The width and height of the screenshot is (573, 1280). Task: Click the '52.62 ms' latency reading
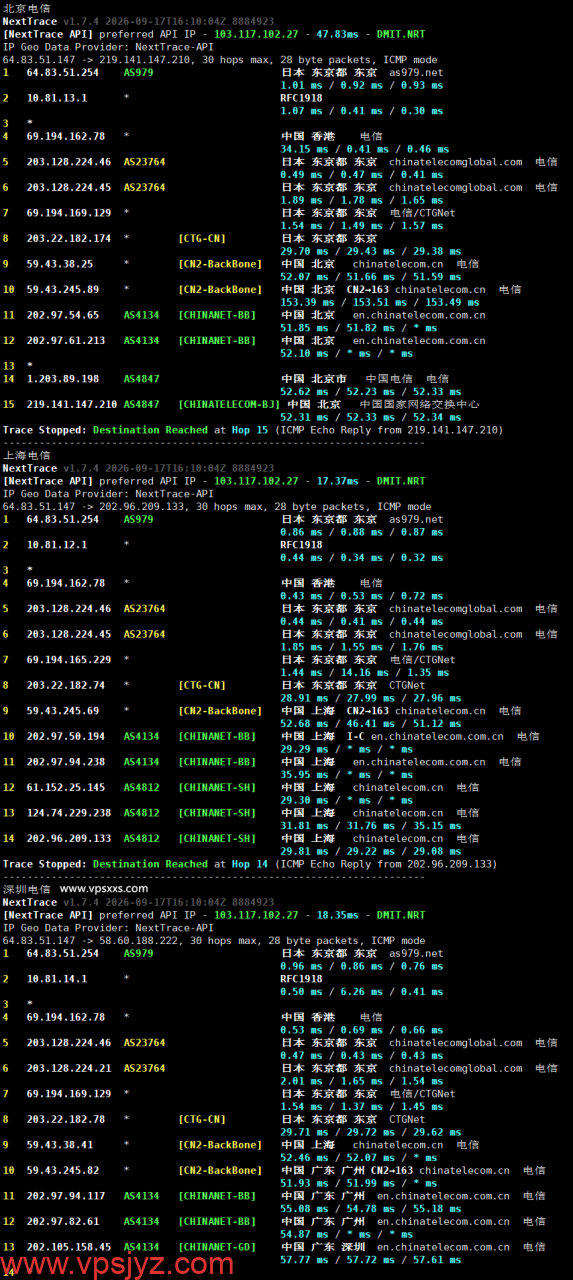point(306,392)
